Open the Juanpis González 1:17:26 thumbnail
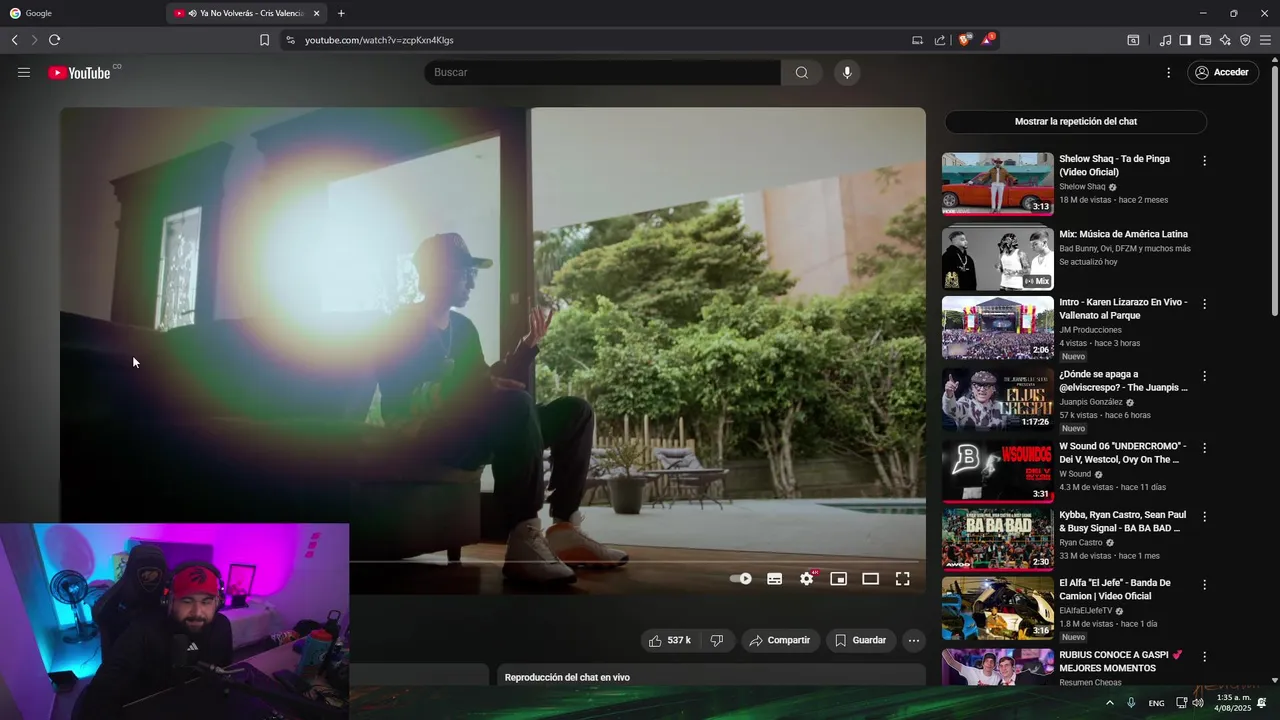The width and height of the screenshot is (1280, 720). (x=997, y=400)
